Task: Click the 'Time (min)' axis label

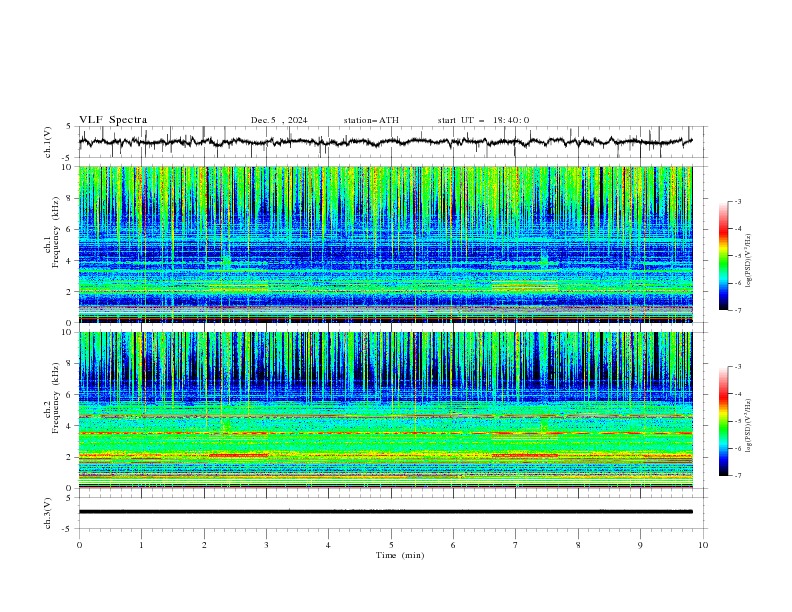Action: tap(400, 555)
